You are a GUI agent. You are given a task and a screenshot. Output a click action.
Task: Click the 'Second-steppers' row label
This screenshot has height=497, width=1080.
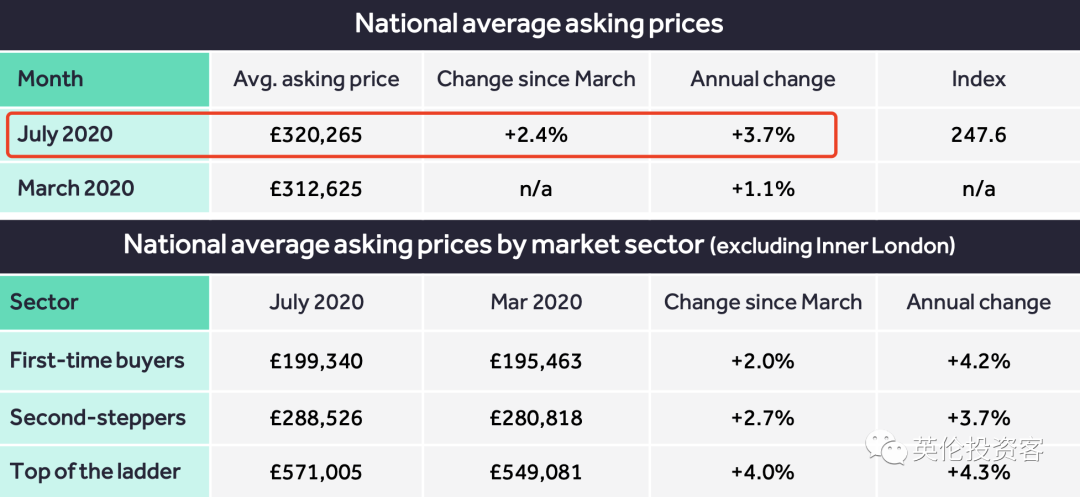point(98,417)
